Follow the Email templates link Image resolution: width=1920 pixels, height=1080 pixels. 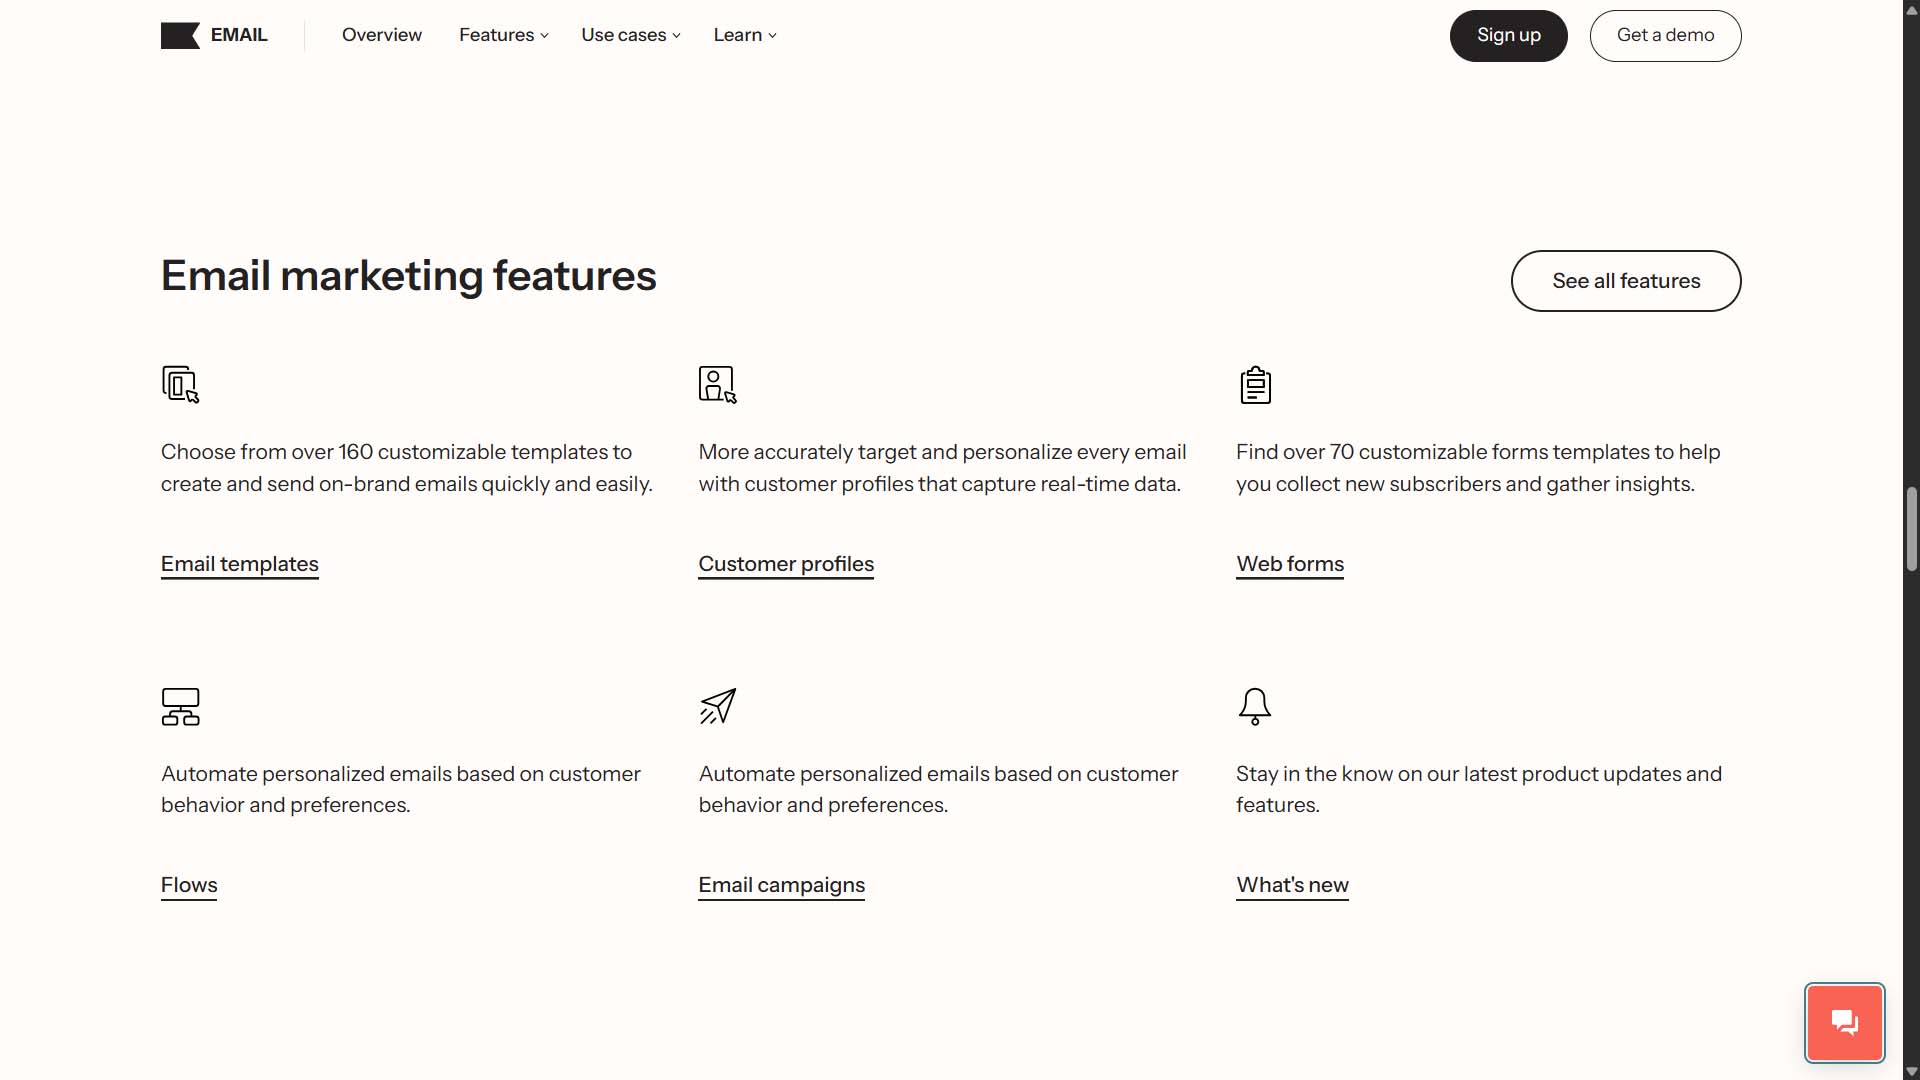[239, 564]
